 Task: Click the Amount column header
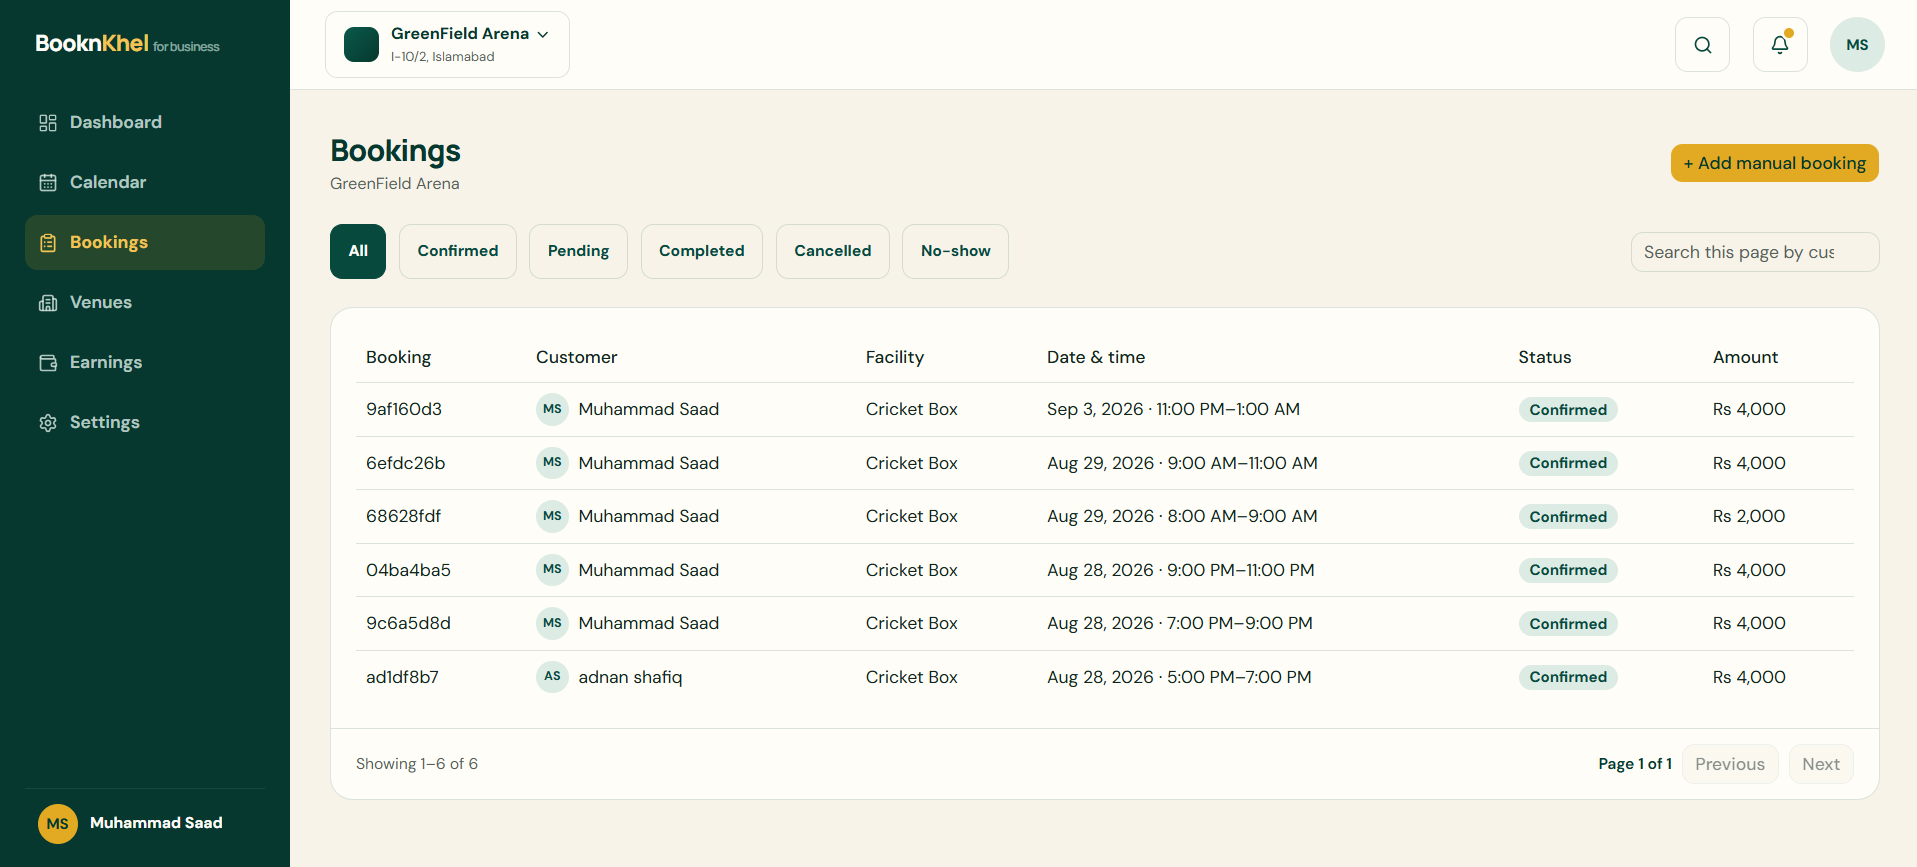(1745, 357)
